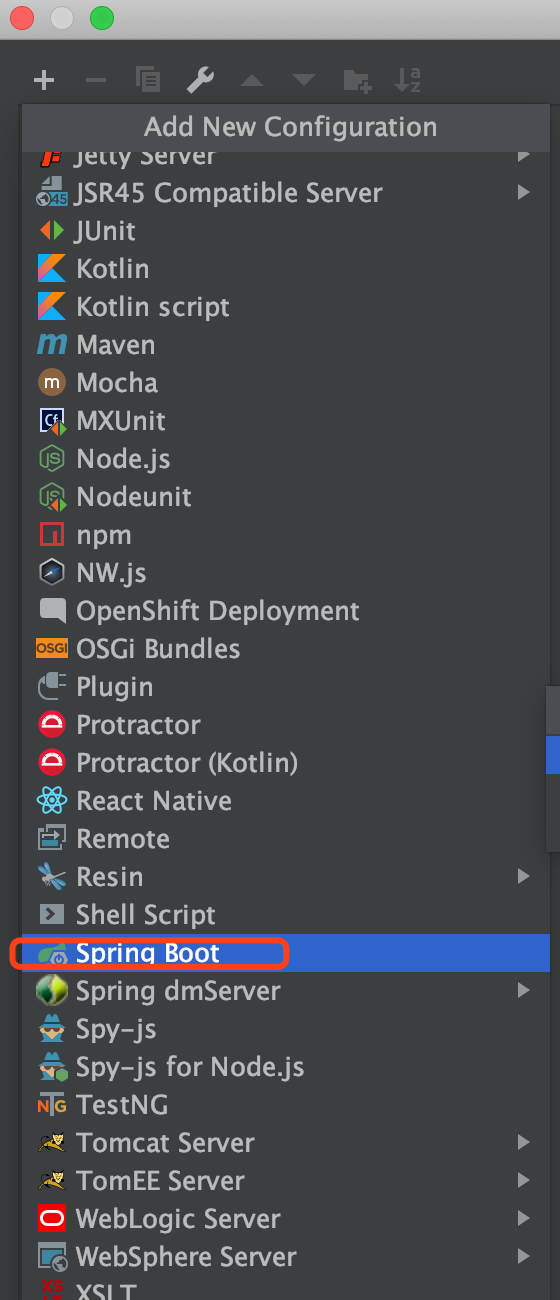Click the macOS green zoom window button
This screenshot has height=1300, width=560.
pos(101,18)
